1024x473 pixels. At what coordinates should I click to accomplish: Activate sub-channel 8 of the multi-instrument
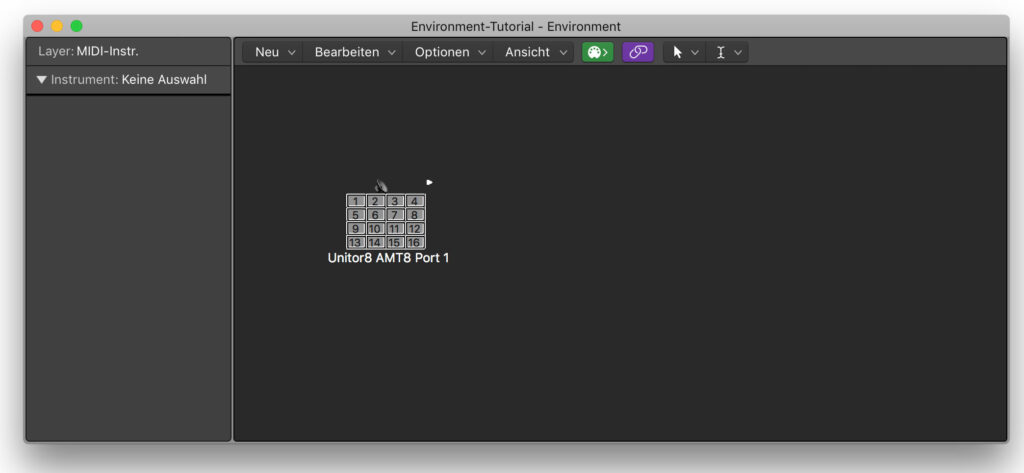coord(414,215)
